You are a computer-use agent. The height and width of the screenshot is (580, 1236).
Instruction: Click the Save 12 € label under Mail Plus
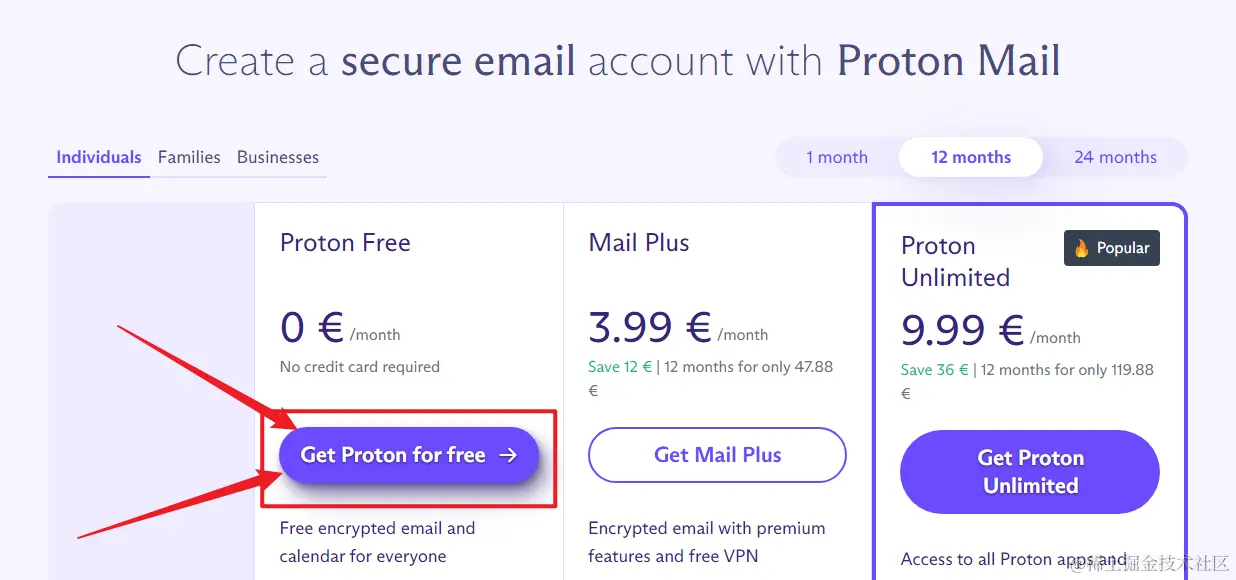pyautogui.click(x=620, y=367)
